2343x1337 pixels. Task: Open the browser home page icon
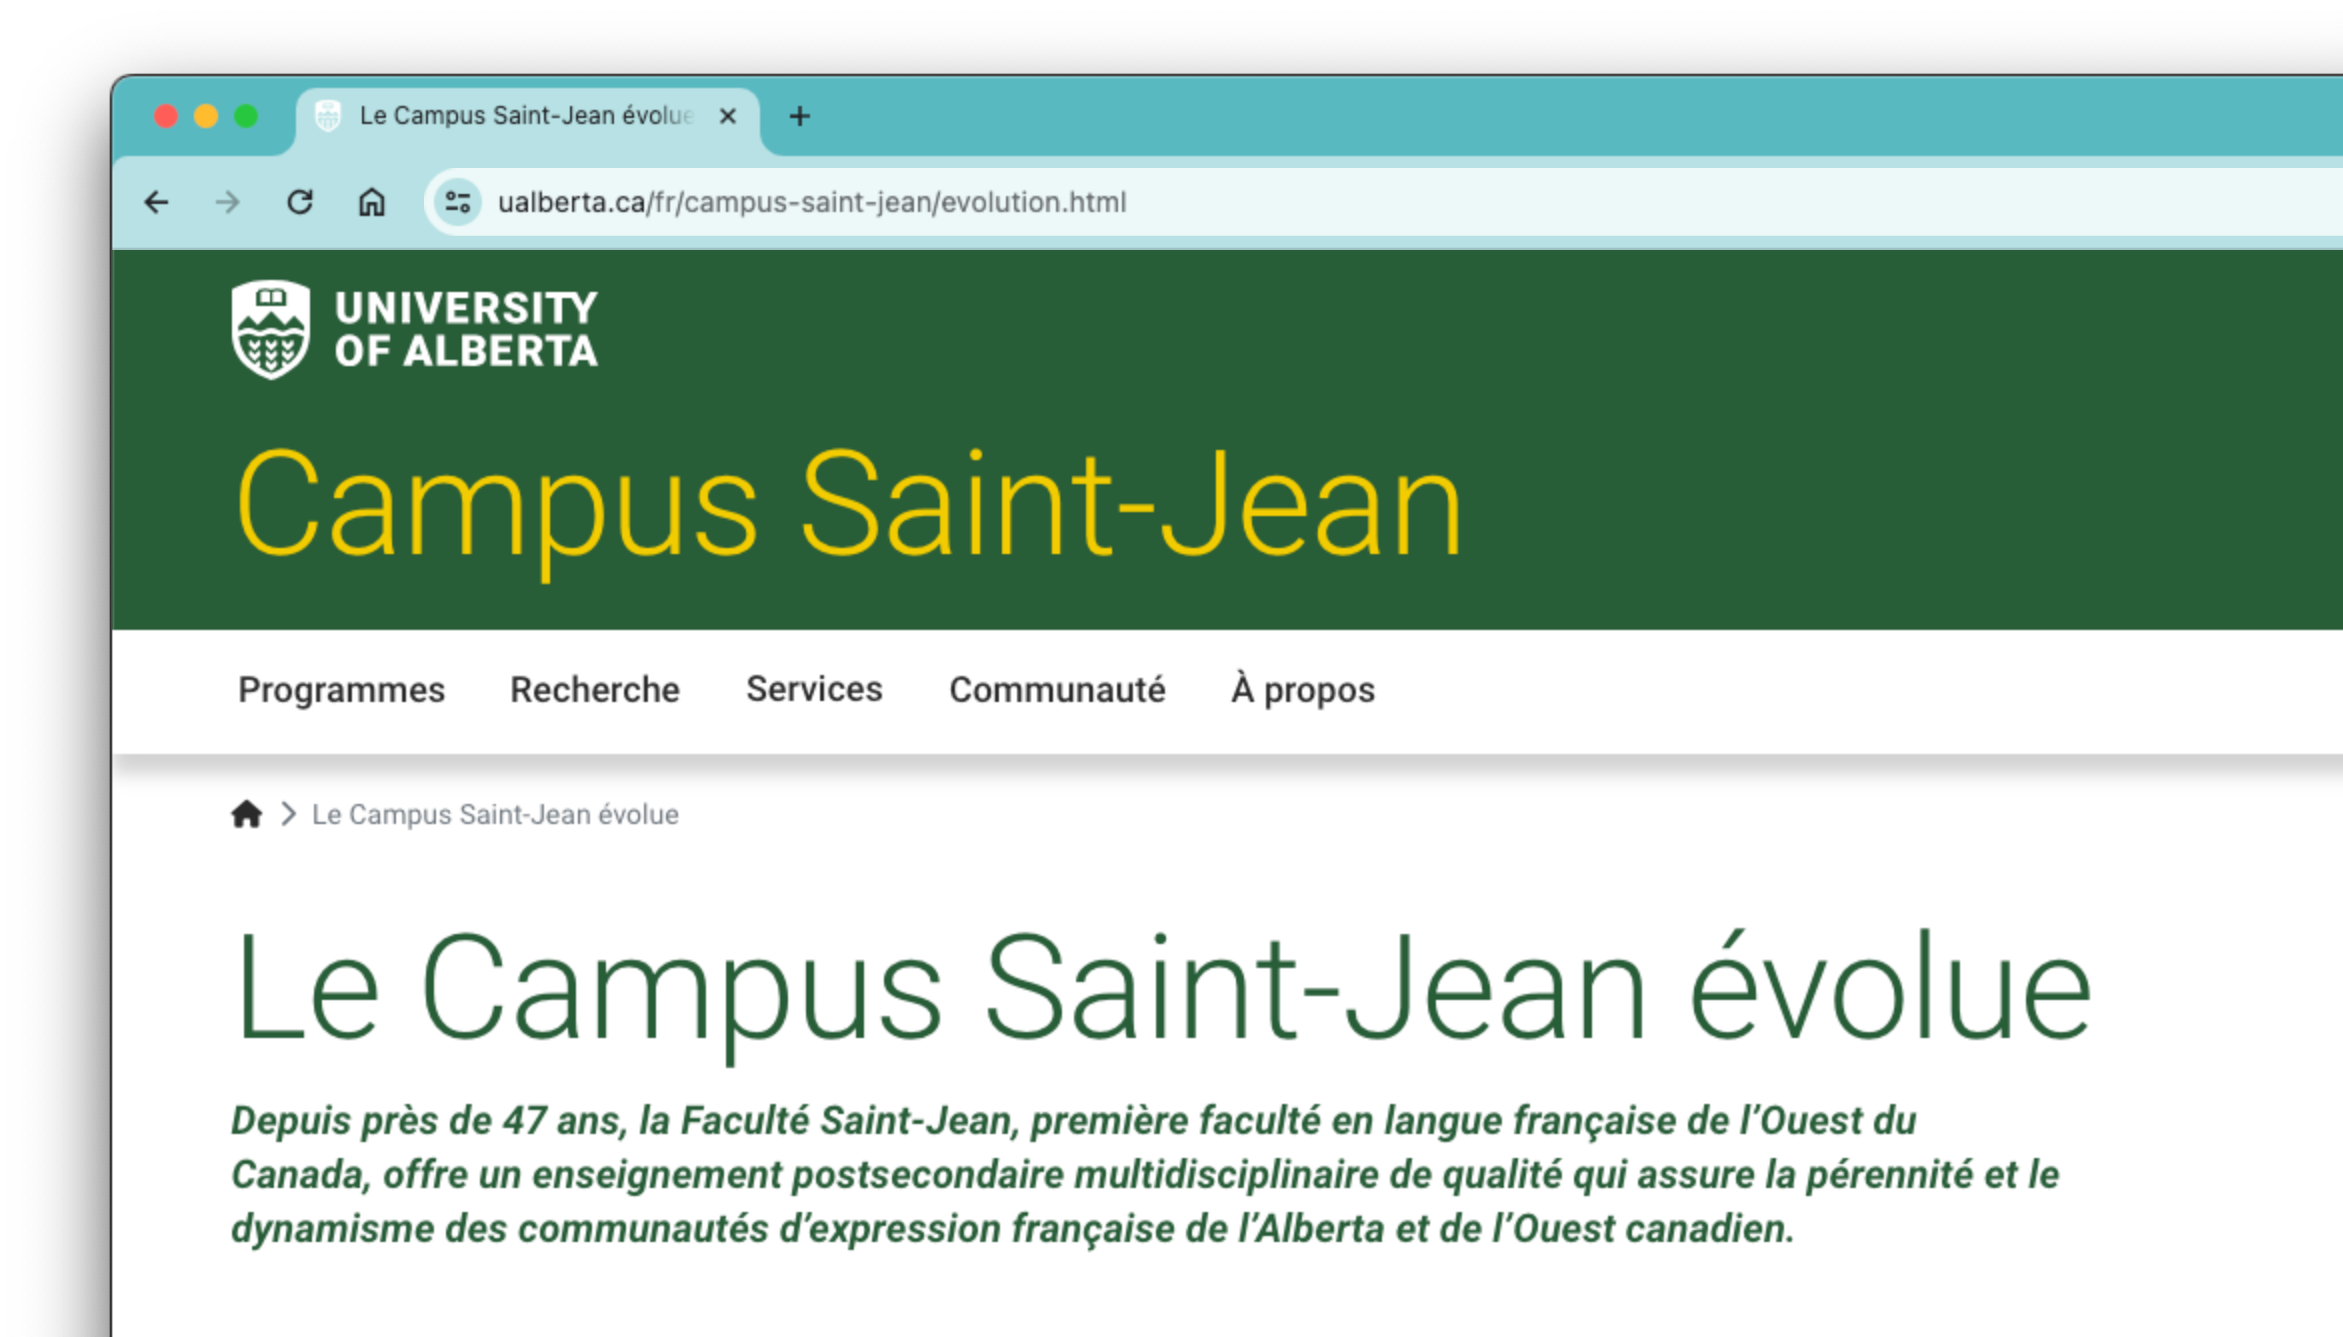tap(372, 202)
